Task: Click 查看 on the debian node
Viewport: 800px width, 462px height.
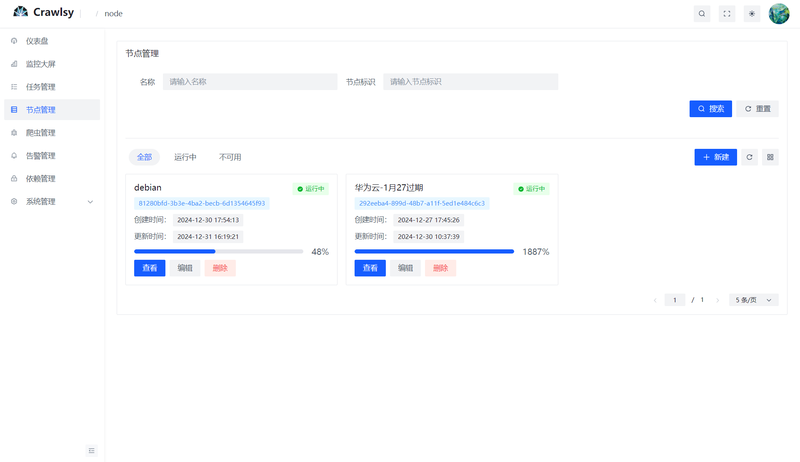Action: tap(149, 268)
